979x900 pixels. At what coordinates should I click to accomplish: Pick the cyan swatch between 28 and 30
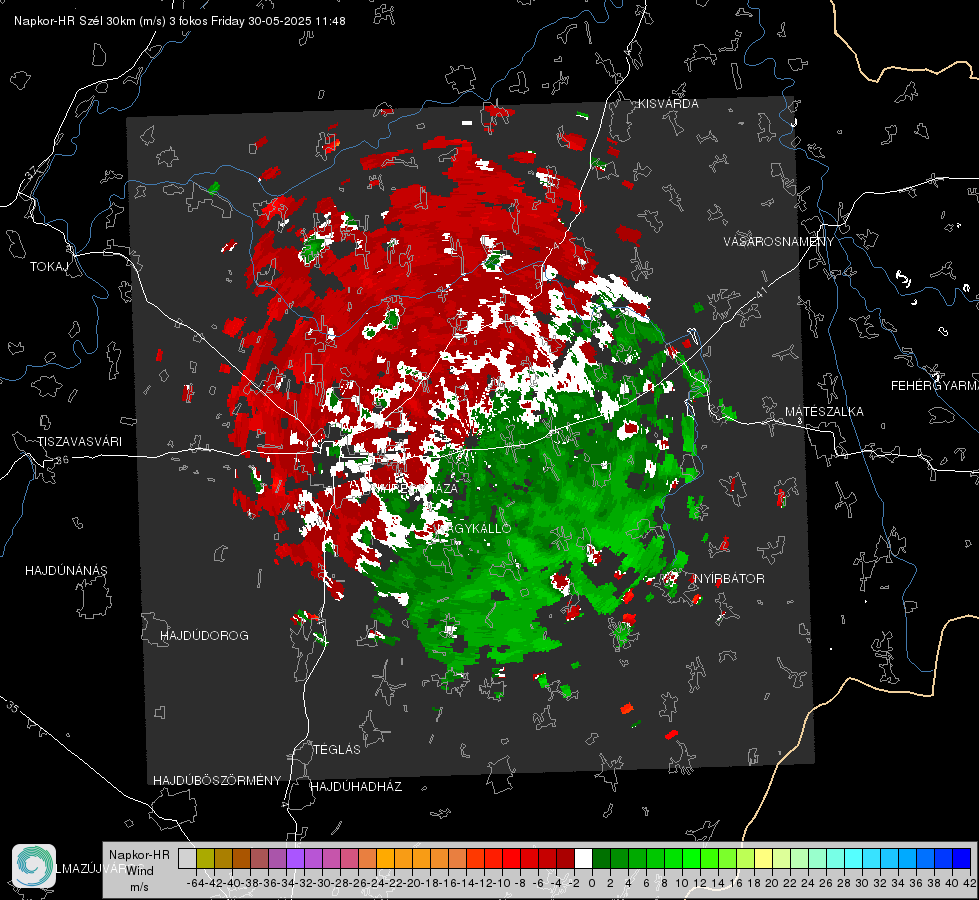(x=853, y=858)
